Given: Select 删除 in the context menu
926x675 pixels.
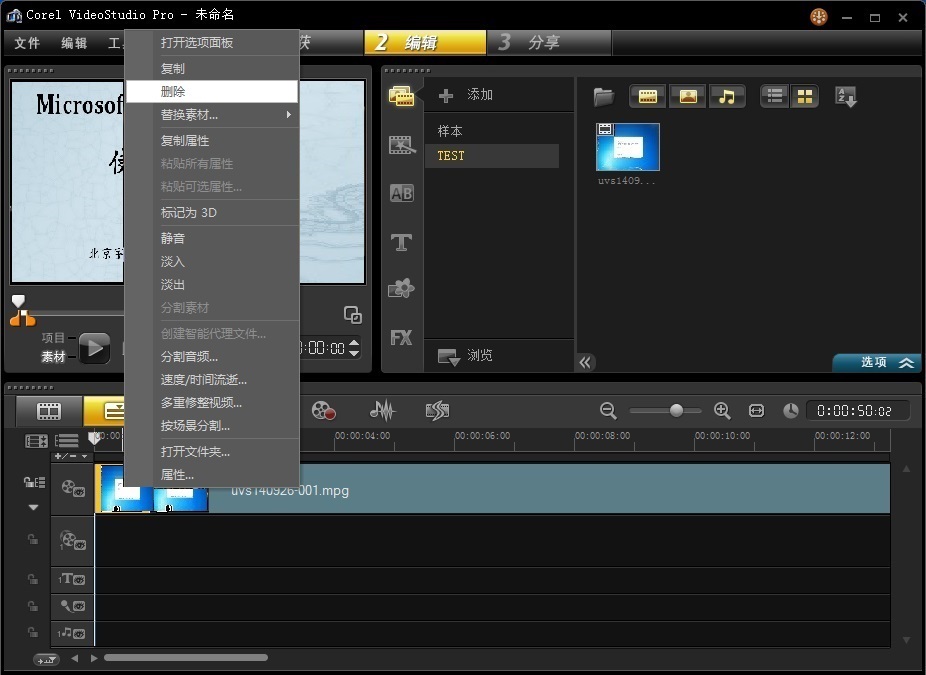Looking at the screenshot, I should pos(212,91).
